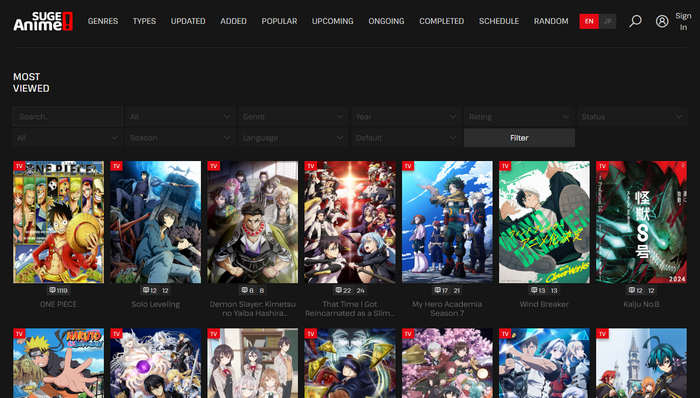The image size is (700, 398).
Task: Open the ONE PIECE title link
Action: click(58, 304)
